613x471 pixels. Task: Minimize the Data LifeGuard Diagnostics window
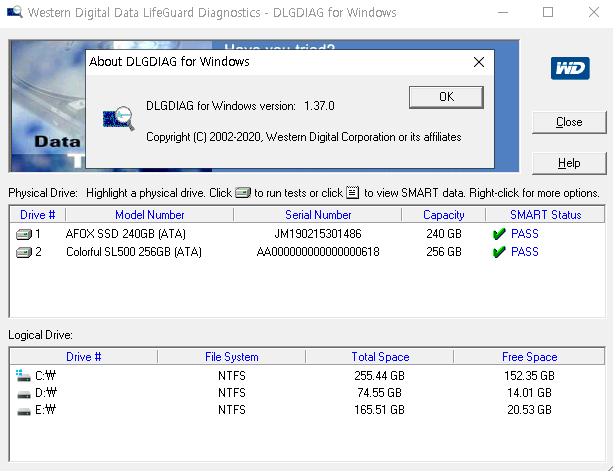tap(503, 13)
